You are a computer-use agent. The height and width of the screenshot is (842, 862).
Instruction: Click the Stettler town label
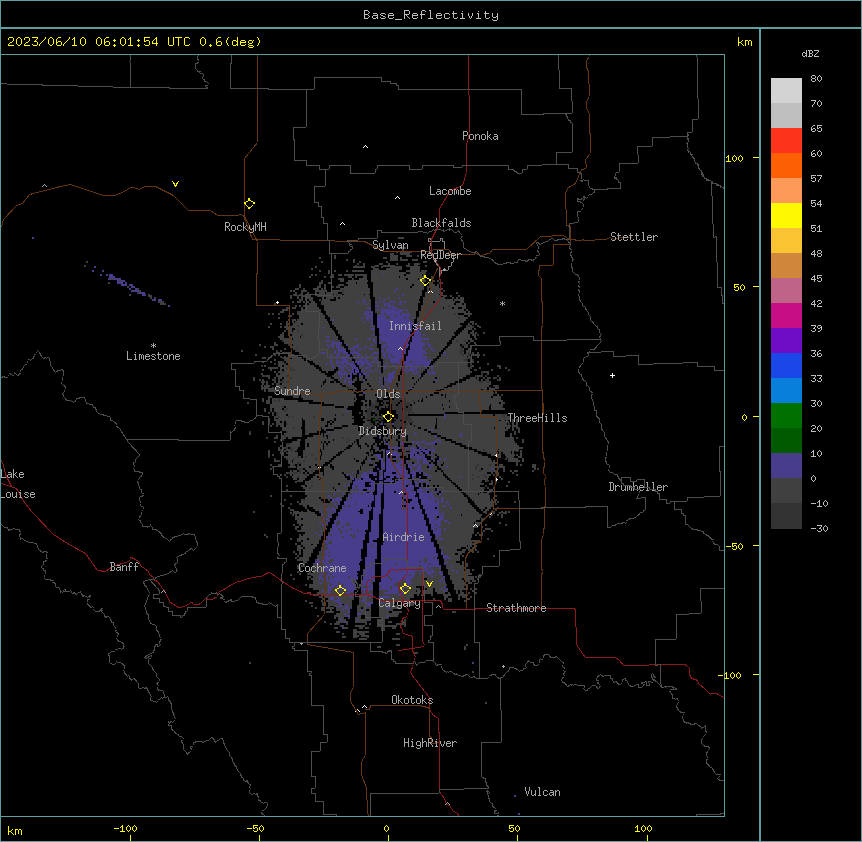[x=634, y=237]
